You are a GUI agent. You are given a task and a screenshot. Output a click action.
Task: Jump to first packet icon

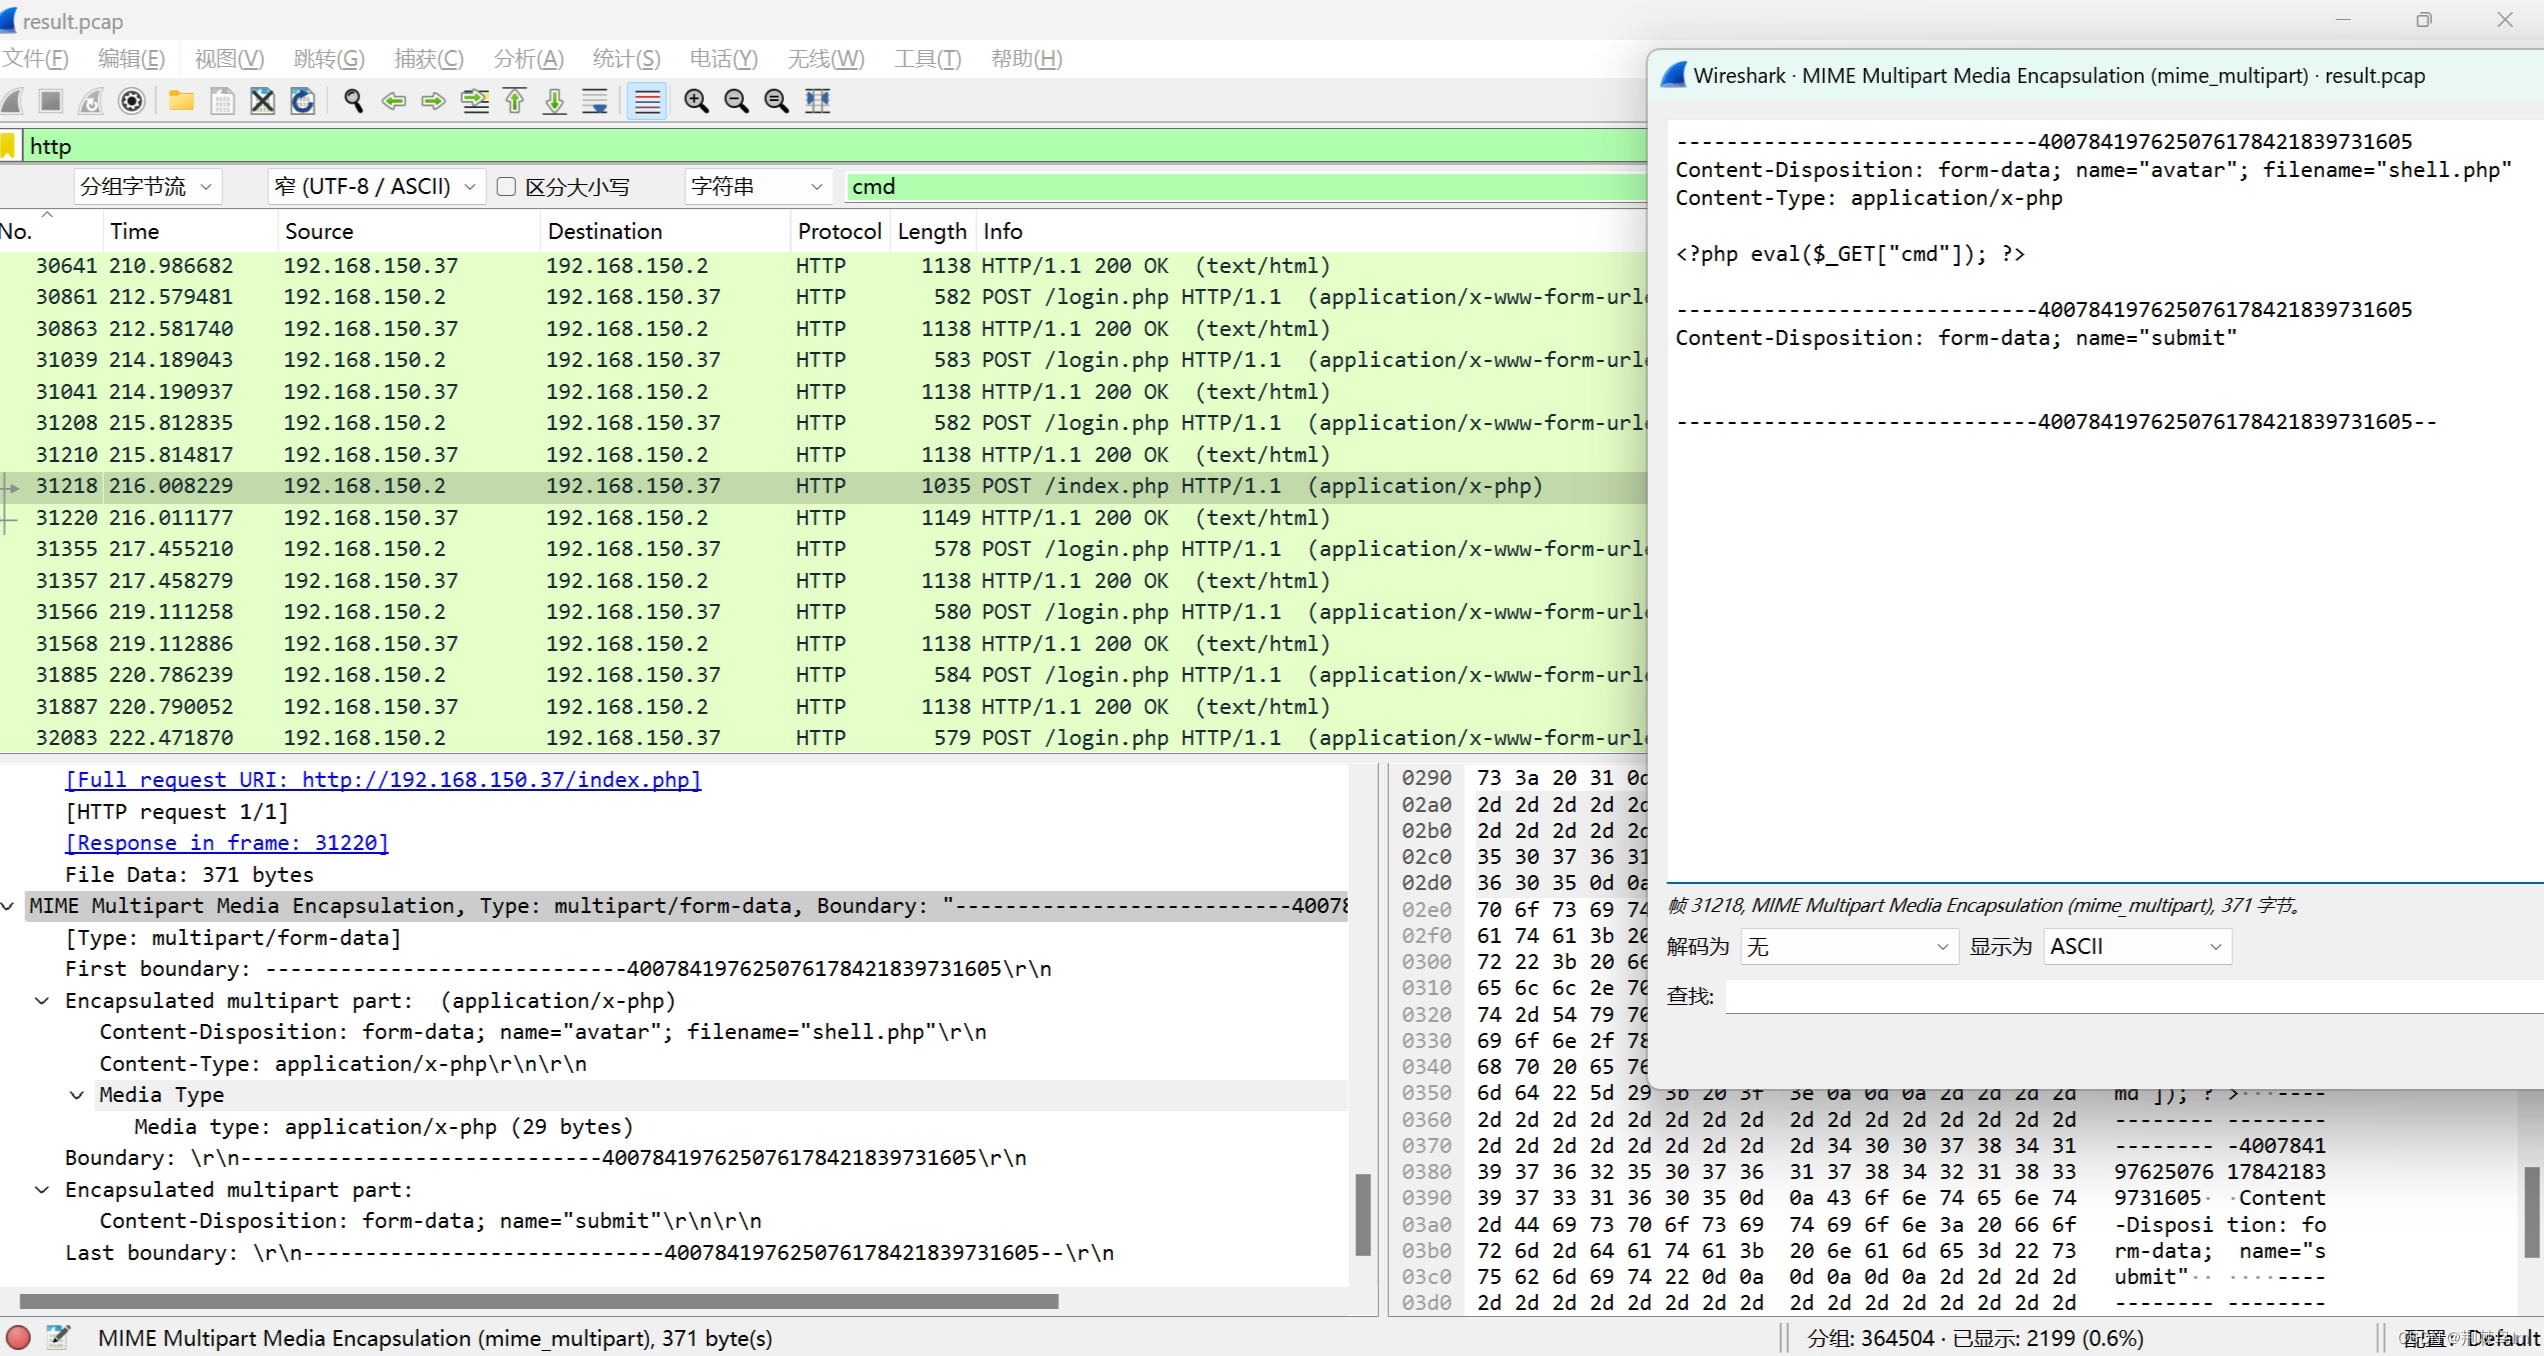[x=515, y=101]
